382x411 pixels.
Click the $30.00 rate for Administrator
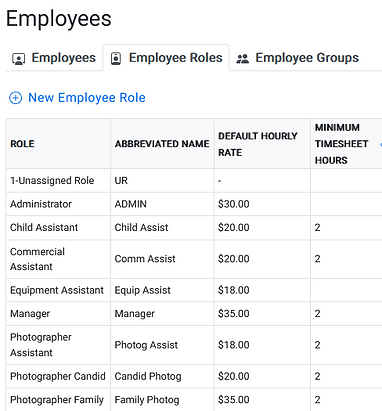pos(234,204)
